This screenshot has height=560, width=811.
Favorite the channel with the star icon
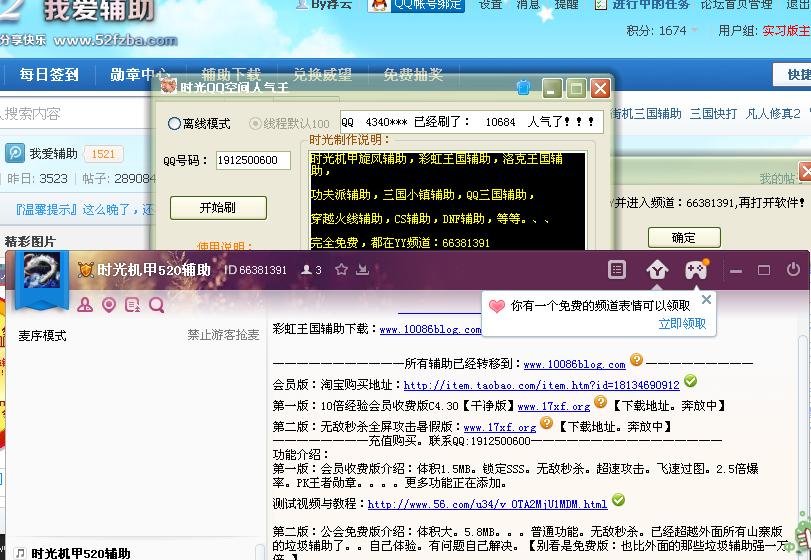341,269
